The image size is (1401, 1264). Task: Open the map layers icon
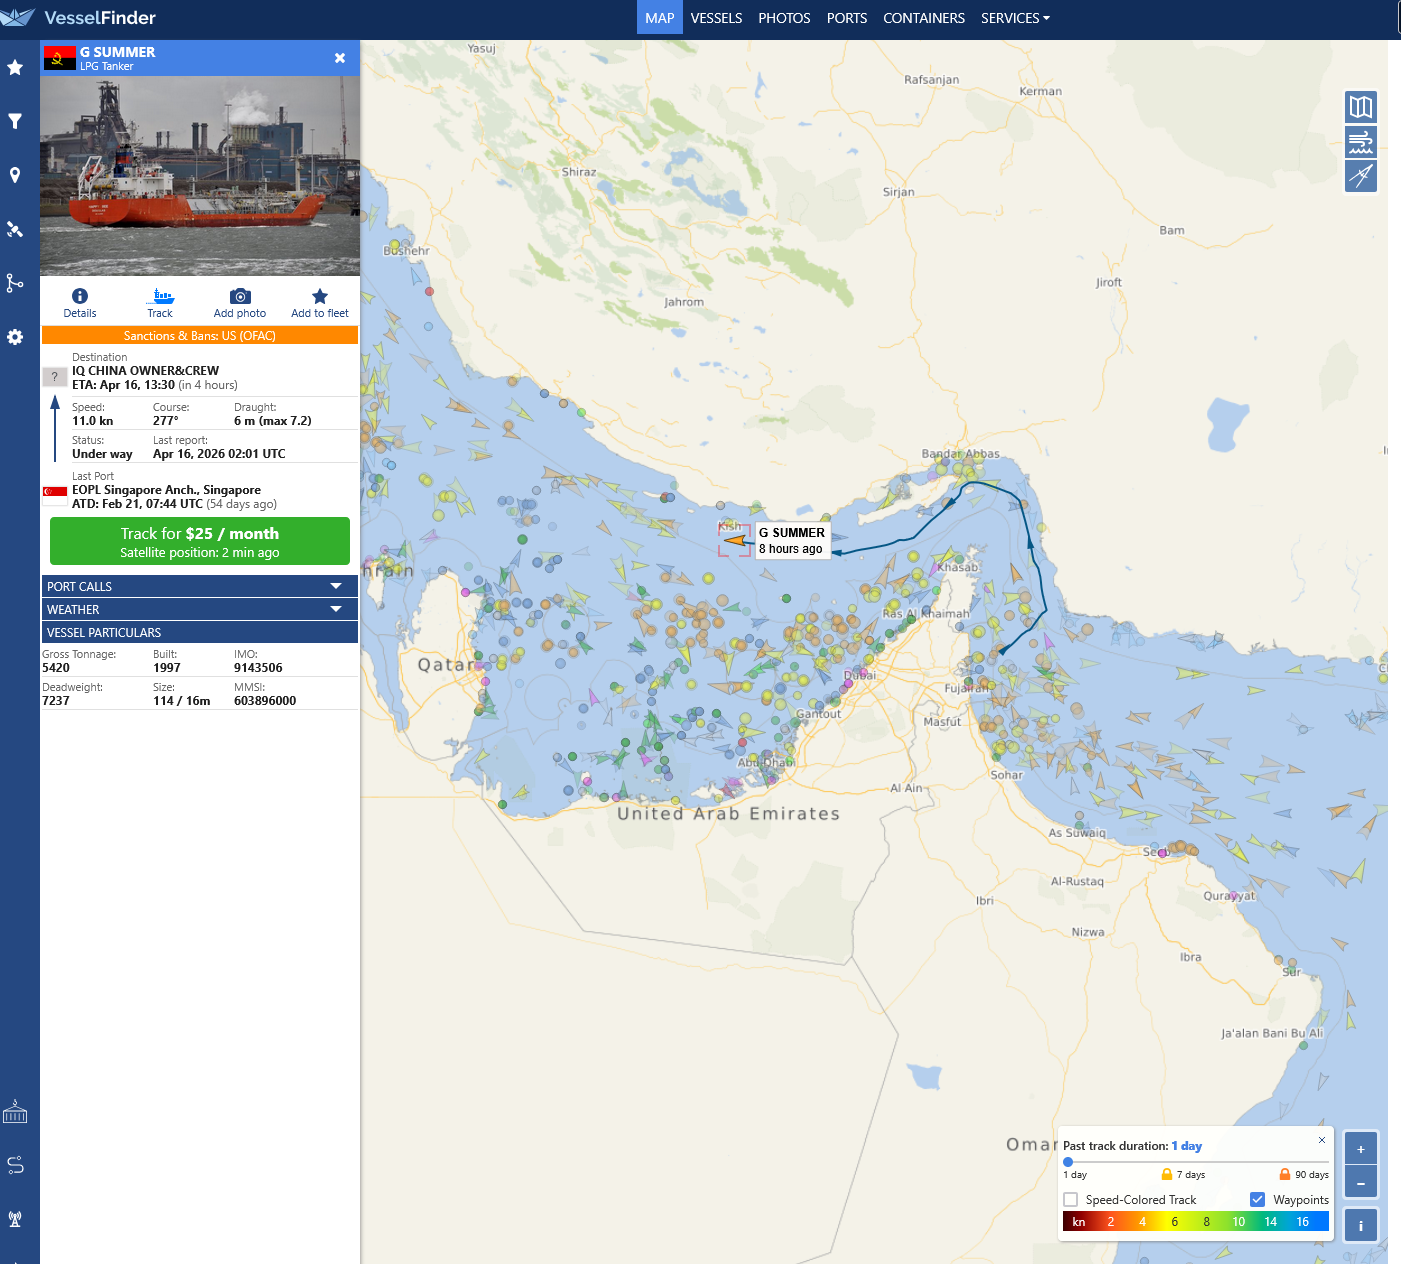pos(1361,107)
